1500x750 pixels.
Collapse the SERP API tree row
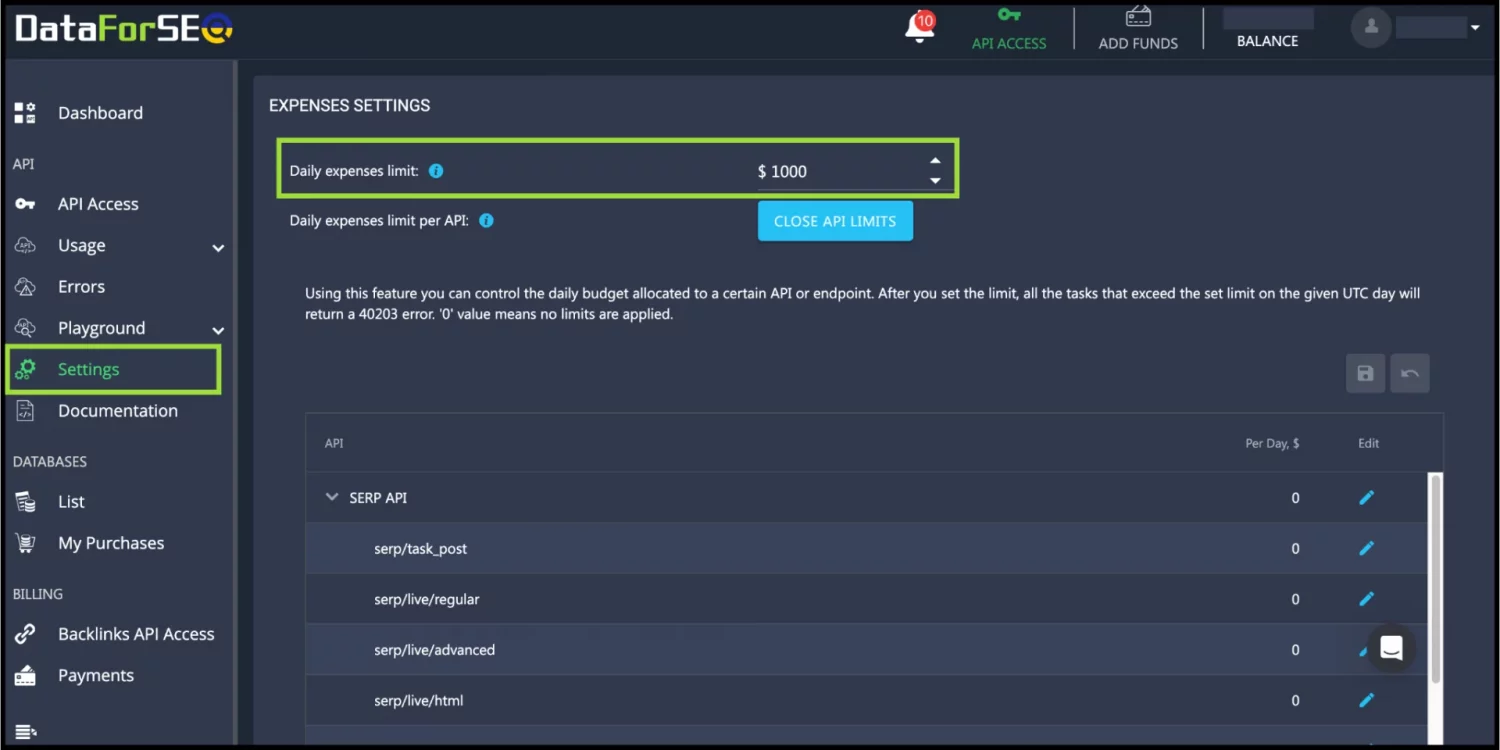(x=332, y=497)
